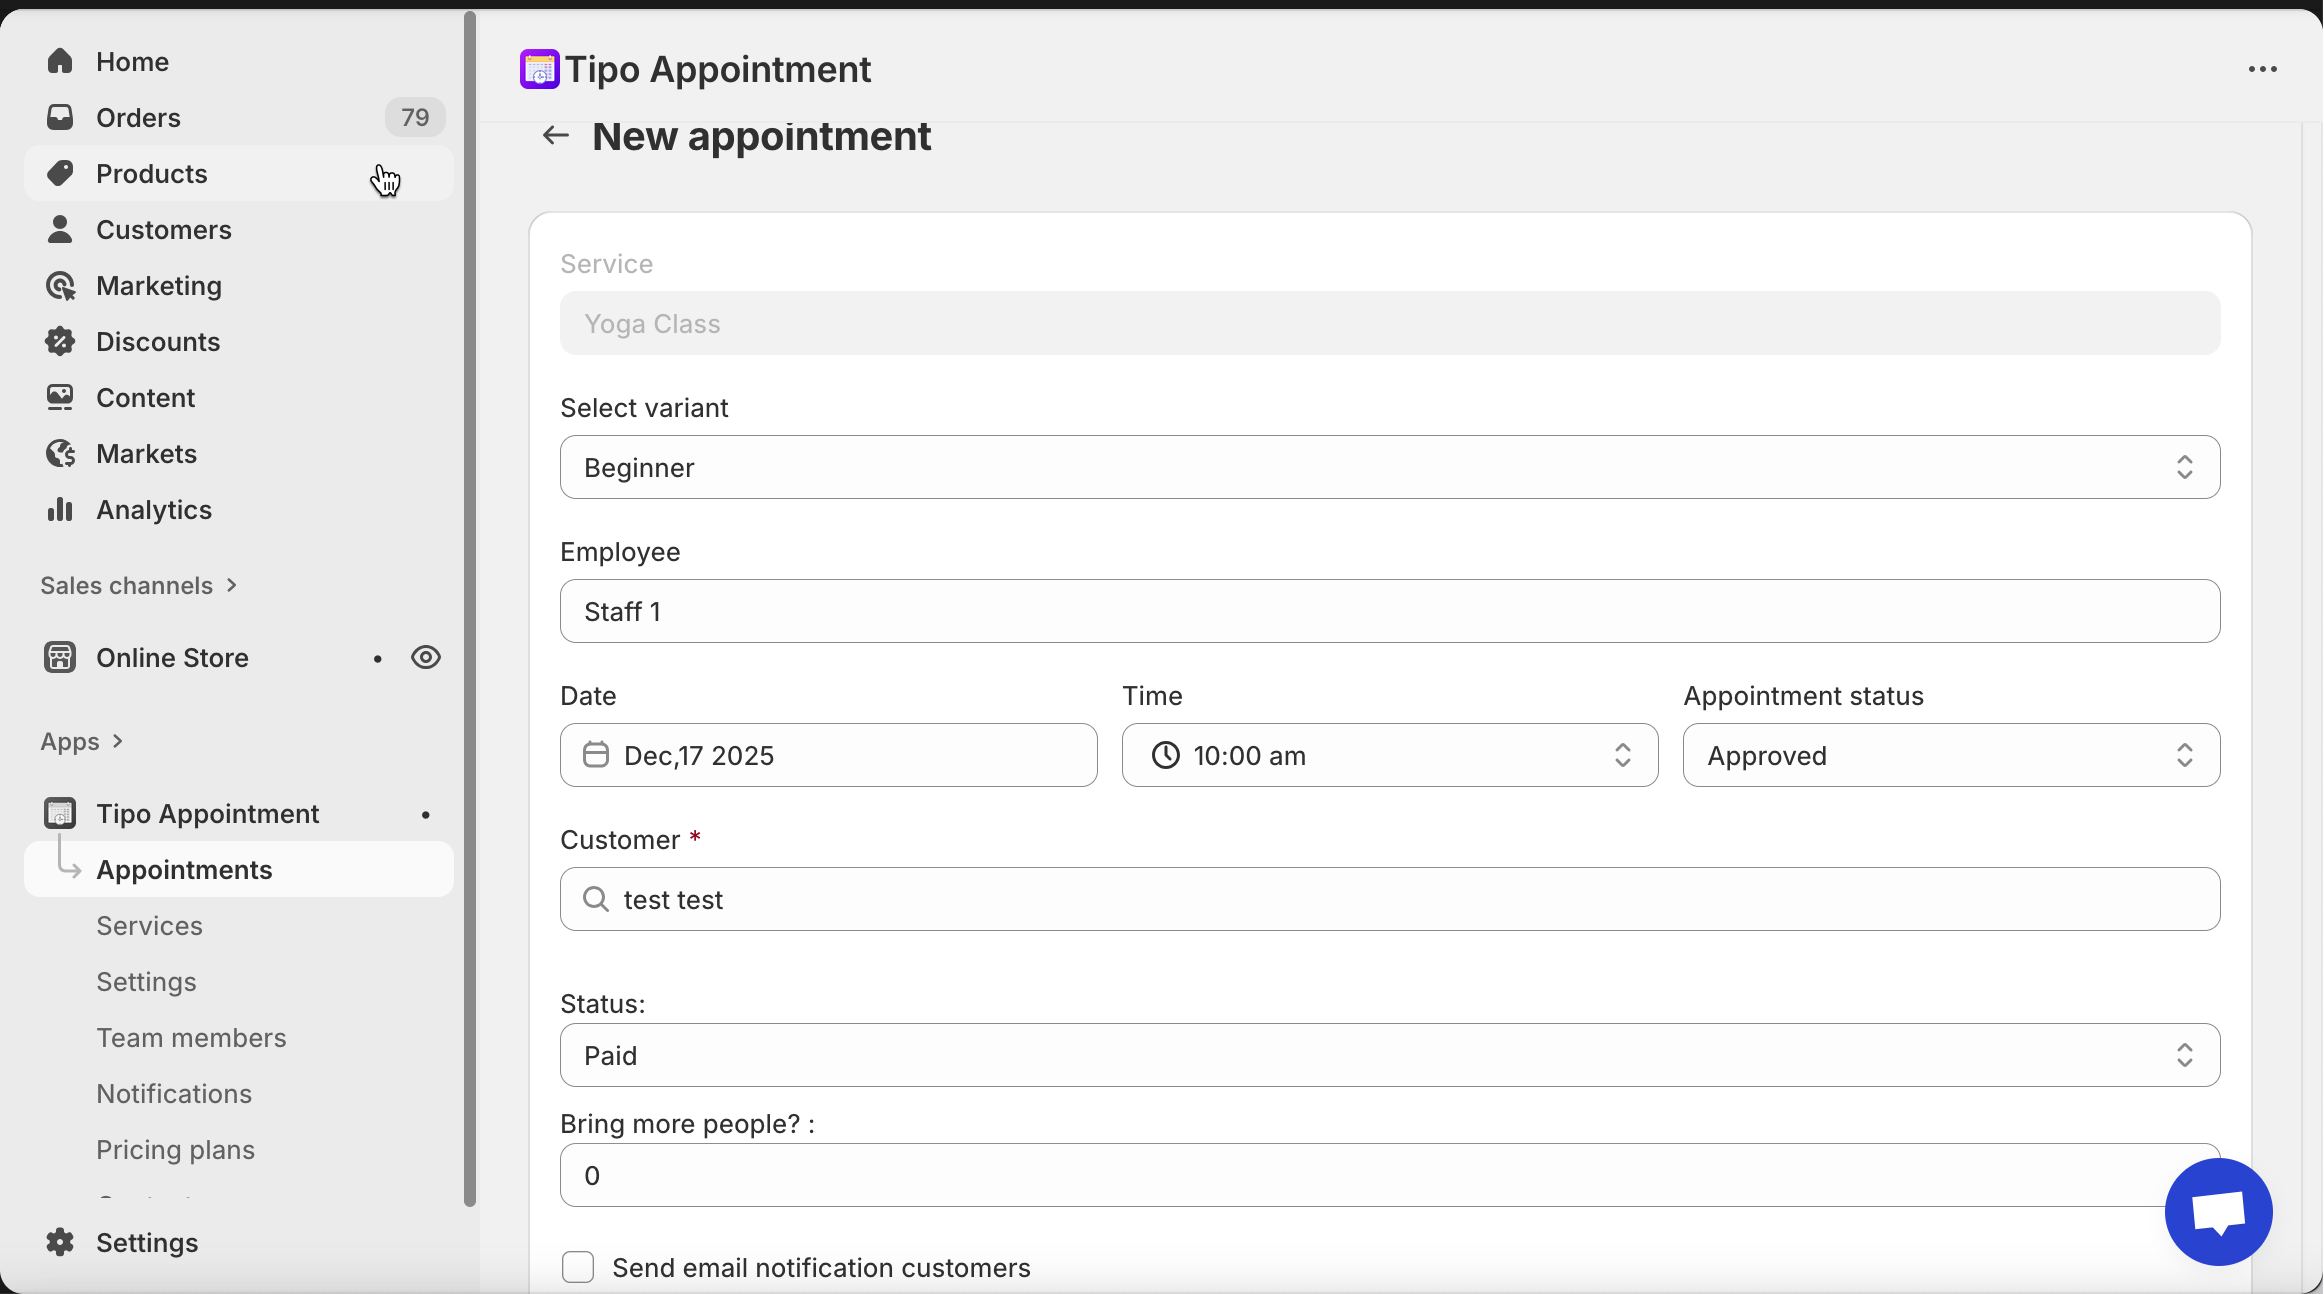Click the search magnifier in the Customer field
2324x1294 pixels.
[x=596, y=899]
